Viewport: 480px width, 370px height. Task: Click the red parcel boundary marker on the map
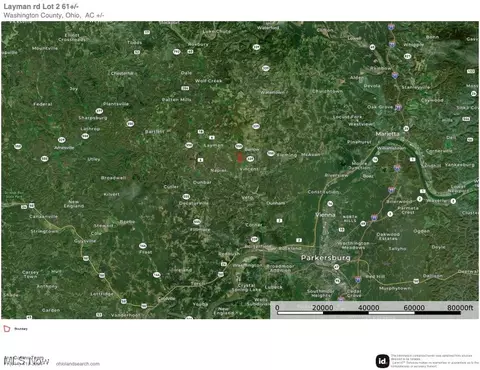tap(239, 157)
